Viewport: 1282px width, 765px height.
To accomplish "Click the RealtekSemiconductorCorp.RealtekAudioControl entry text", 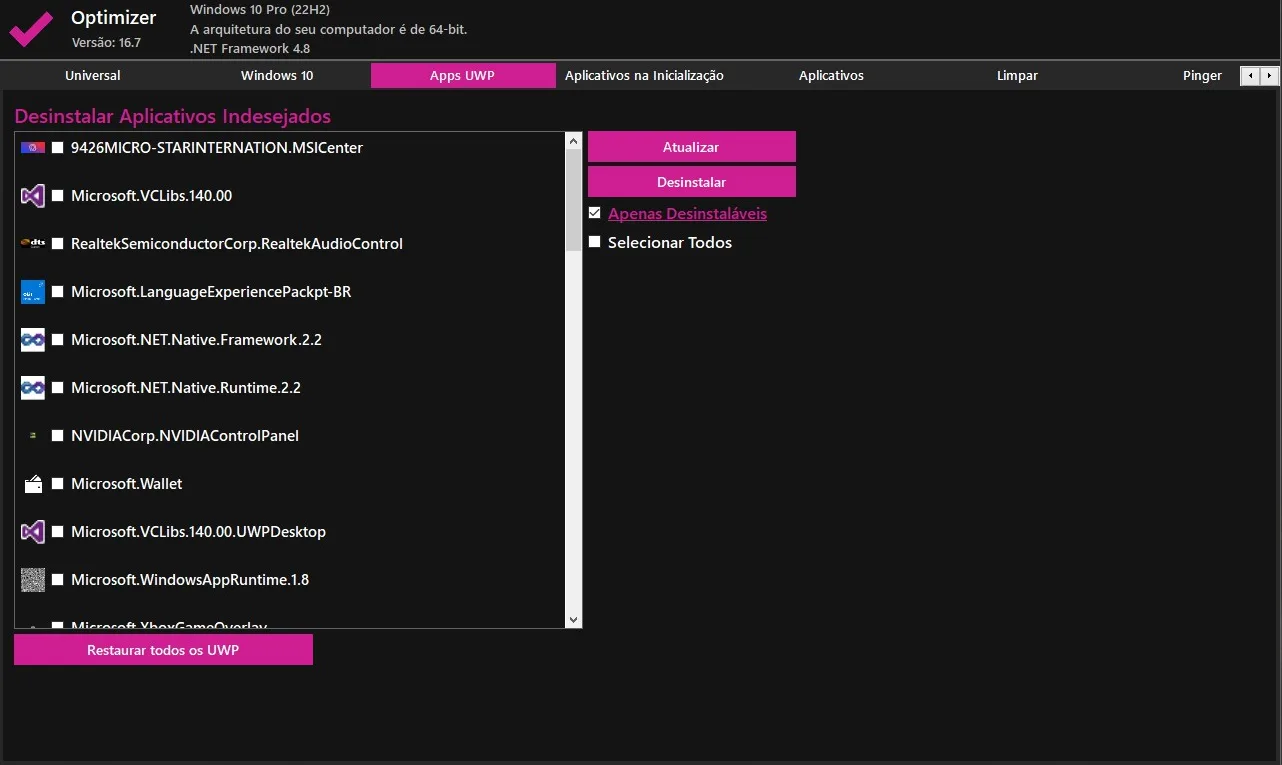I will (x=237, y=244).
